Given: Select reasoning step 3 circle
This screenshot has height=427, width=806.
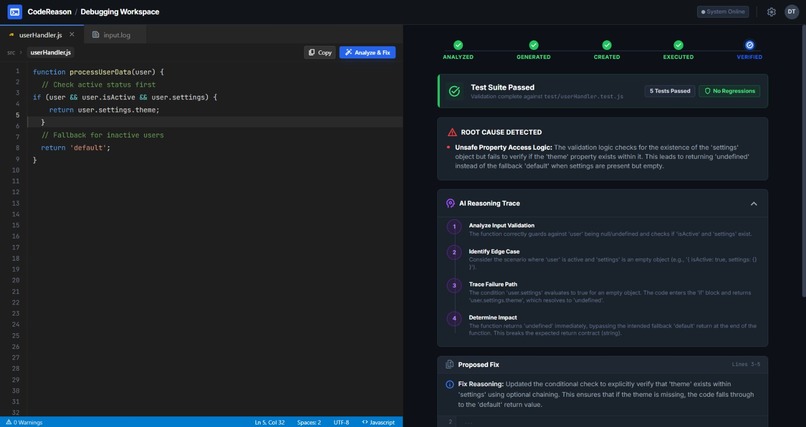Looking at the screenshot, I should (454, 285).
